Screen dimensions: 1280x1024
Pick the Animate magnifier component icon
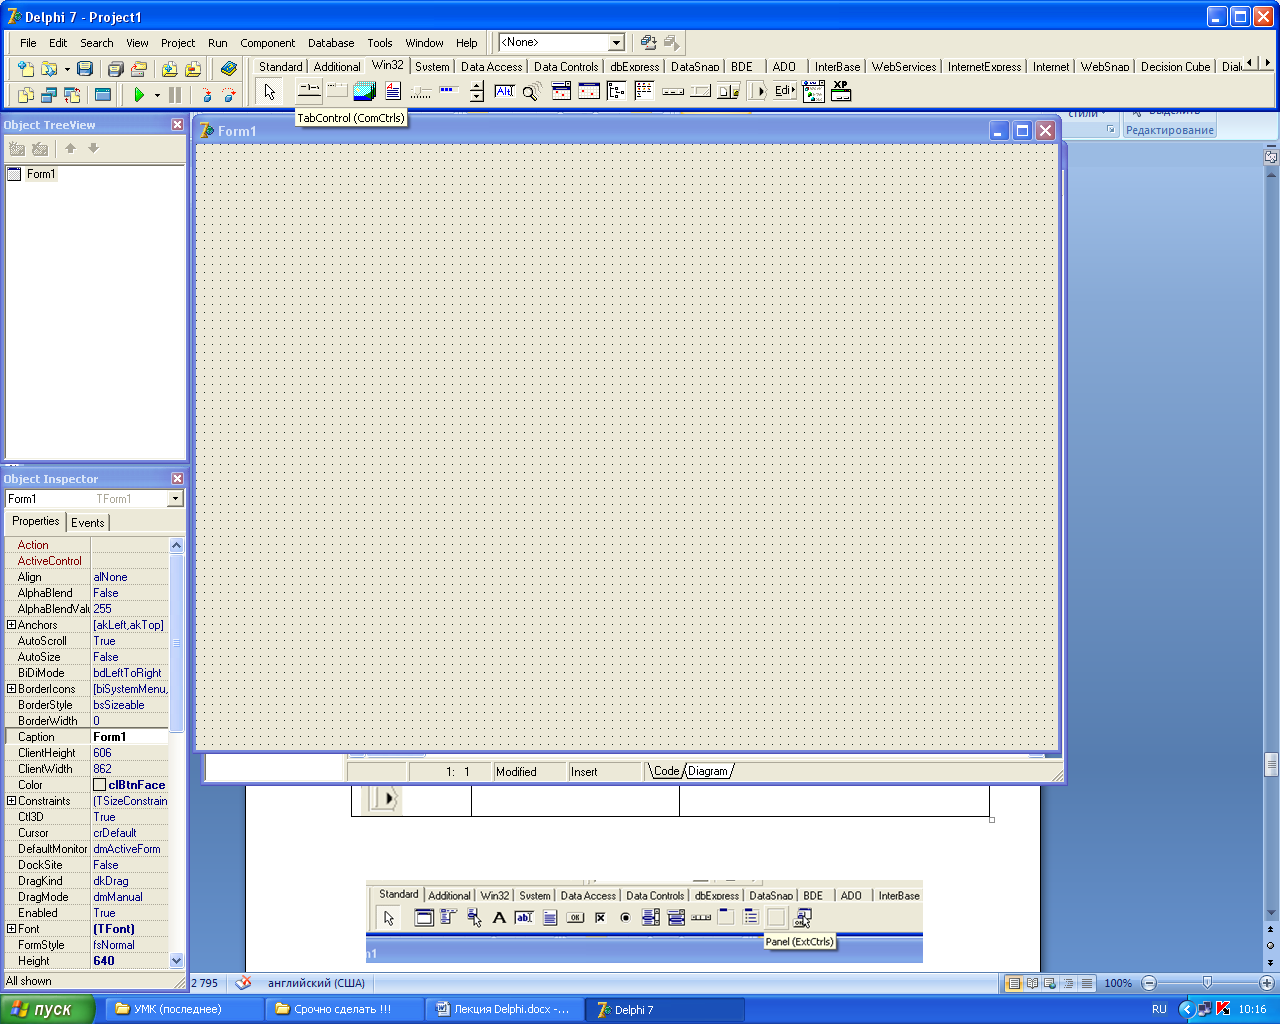[x=532, y=92]
